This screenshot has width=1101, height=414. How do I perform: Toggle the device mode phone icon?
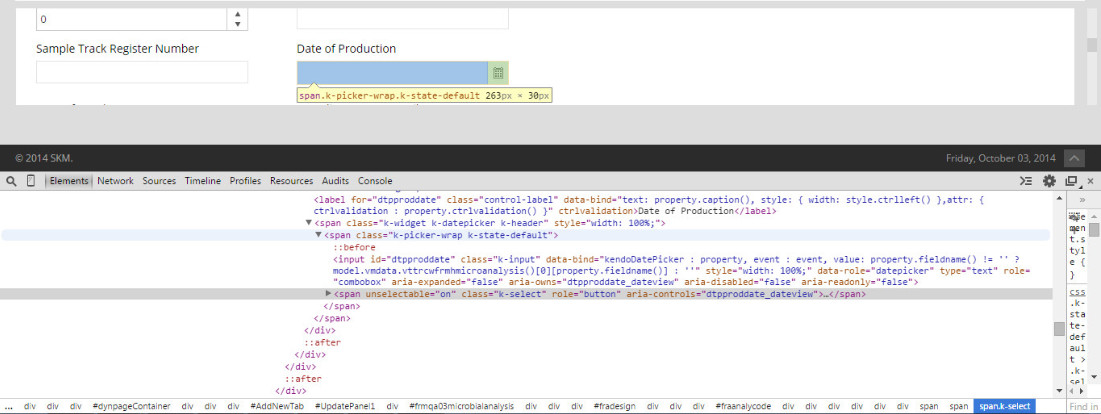pyautogui.click(x=31, y=181)
